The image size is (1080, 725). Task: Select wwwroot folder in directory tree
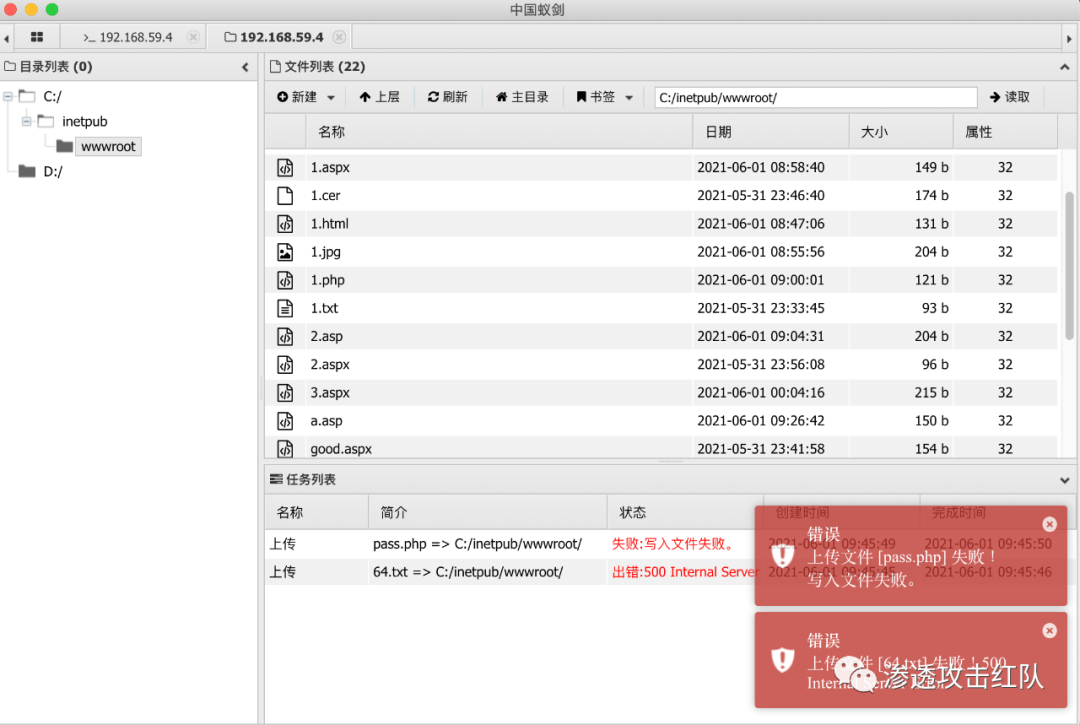pos(108,147)
